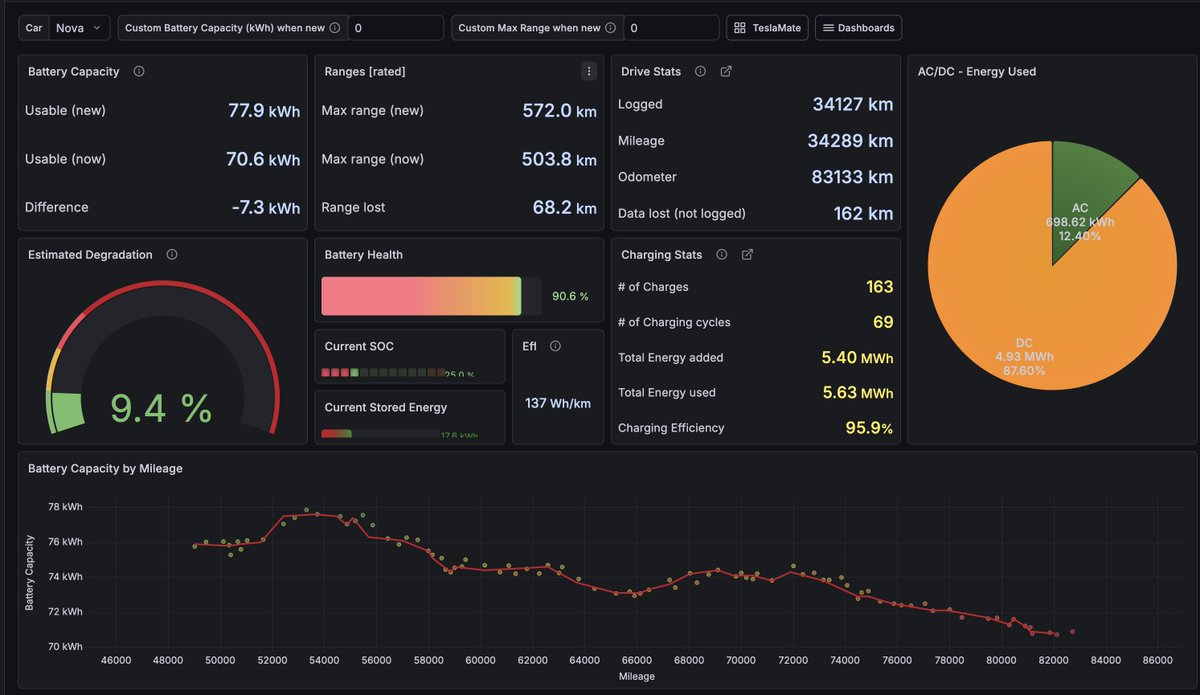
Task: Click the Battery Capacity by Mileage panel title
Action: 105,468
